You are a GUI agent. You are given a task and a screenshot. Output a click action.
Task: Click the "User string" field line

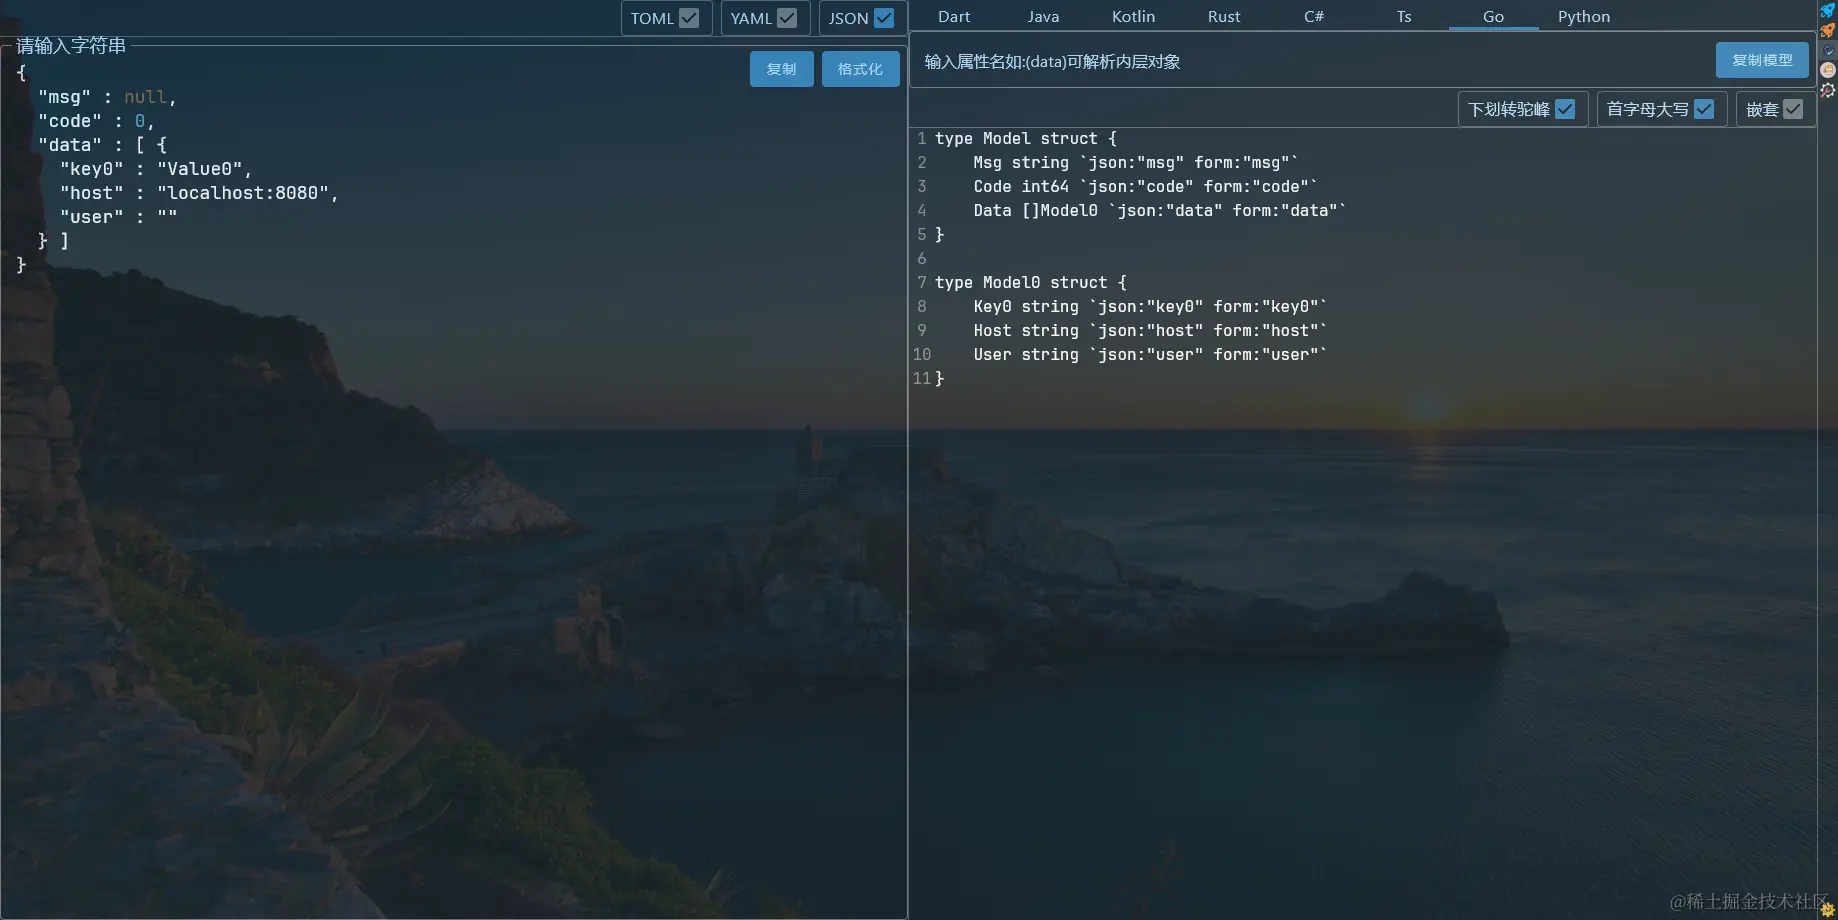(x=1150, y=355)
